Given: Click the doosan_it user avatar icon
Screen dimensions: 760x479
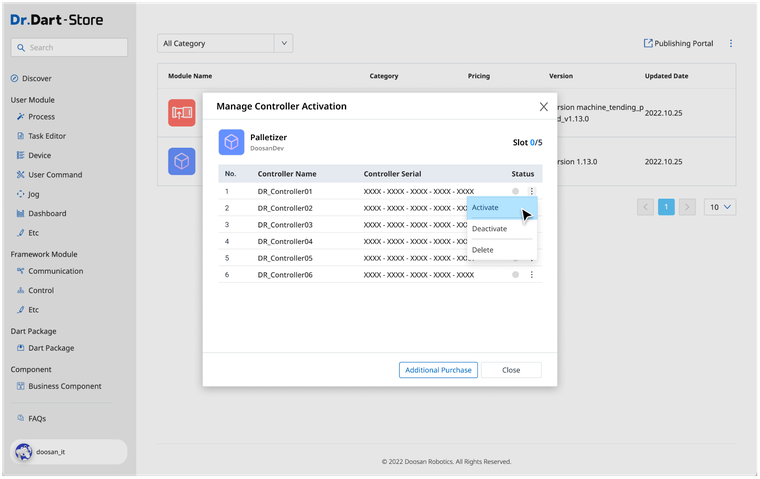Looking at the screenshot, I should click(24, 452).
